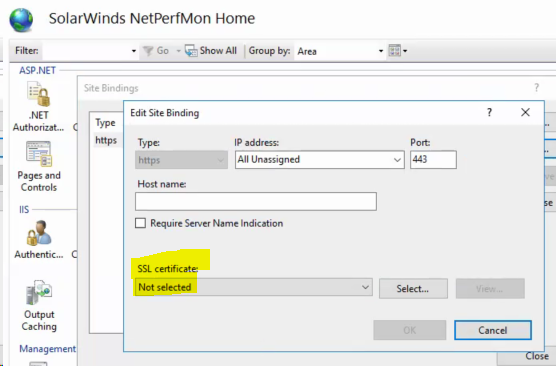This screenshot has width=556, height=366.
Task: Click the globe icon beside SolarWinds NetPerfMon Home
Action: click(21, 20)
